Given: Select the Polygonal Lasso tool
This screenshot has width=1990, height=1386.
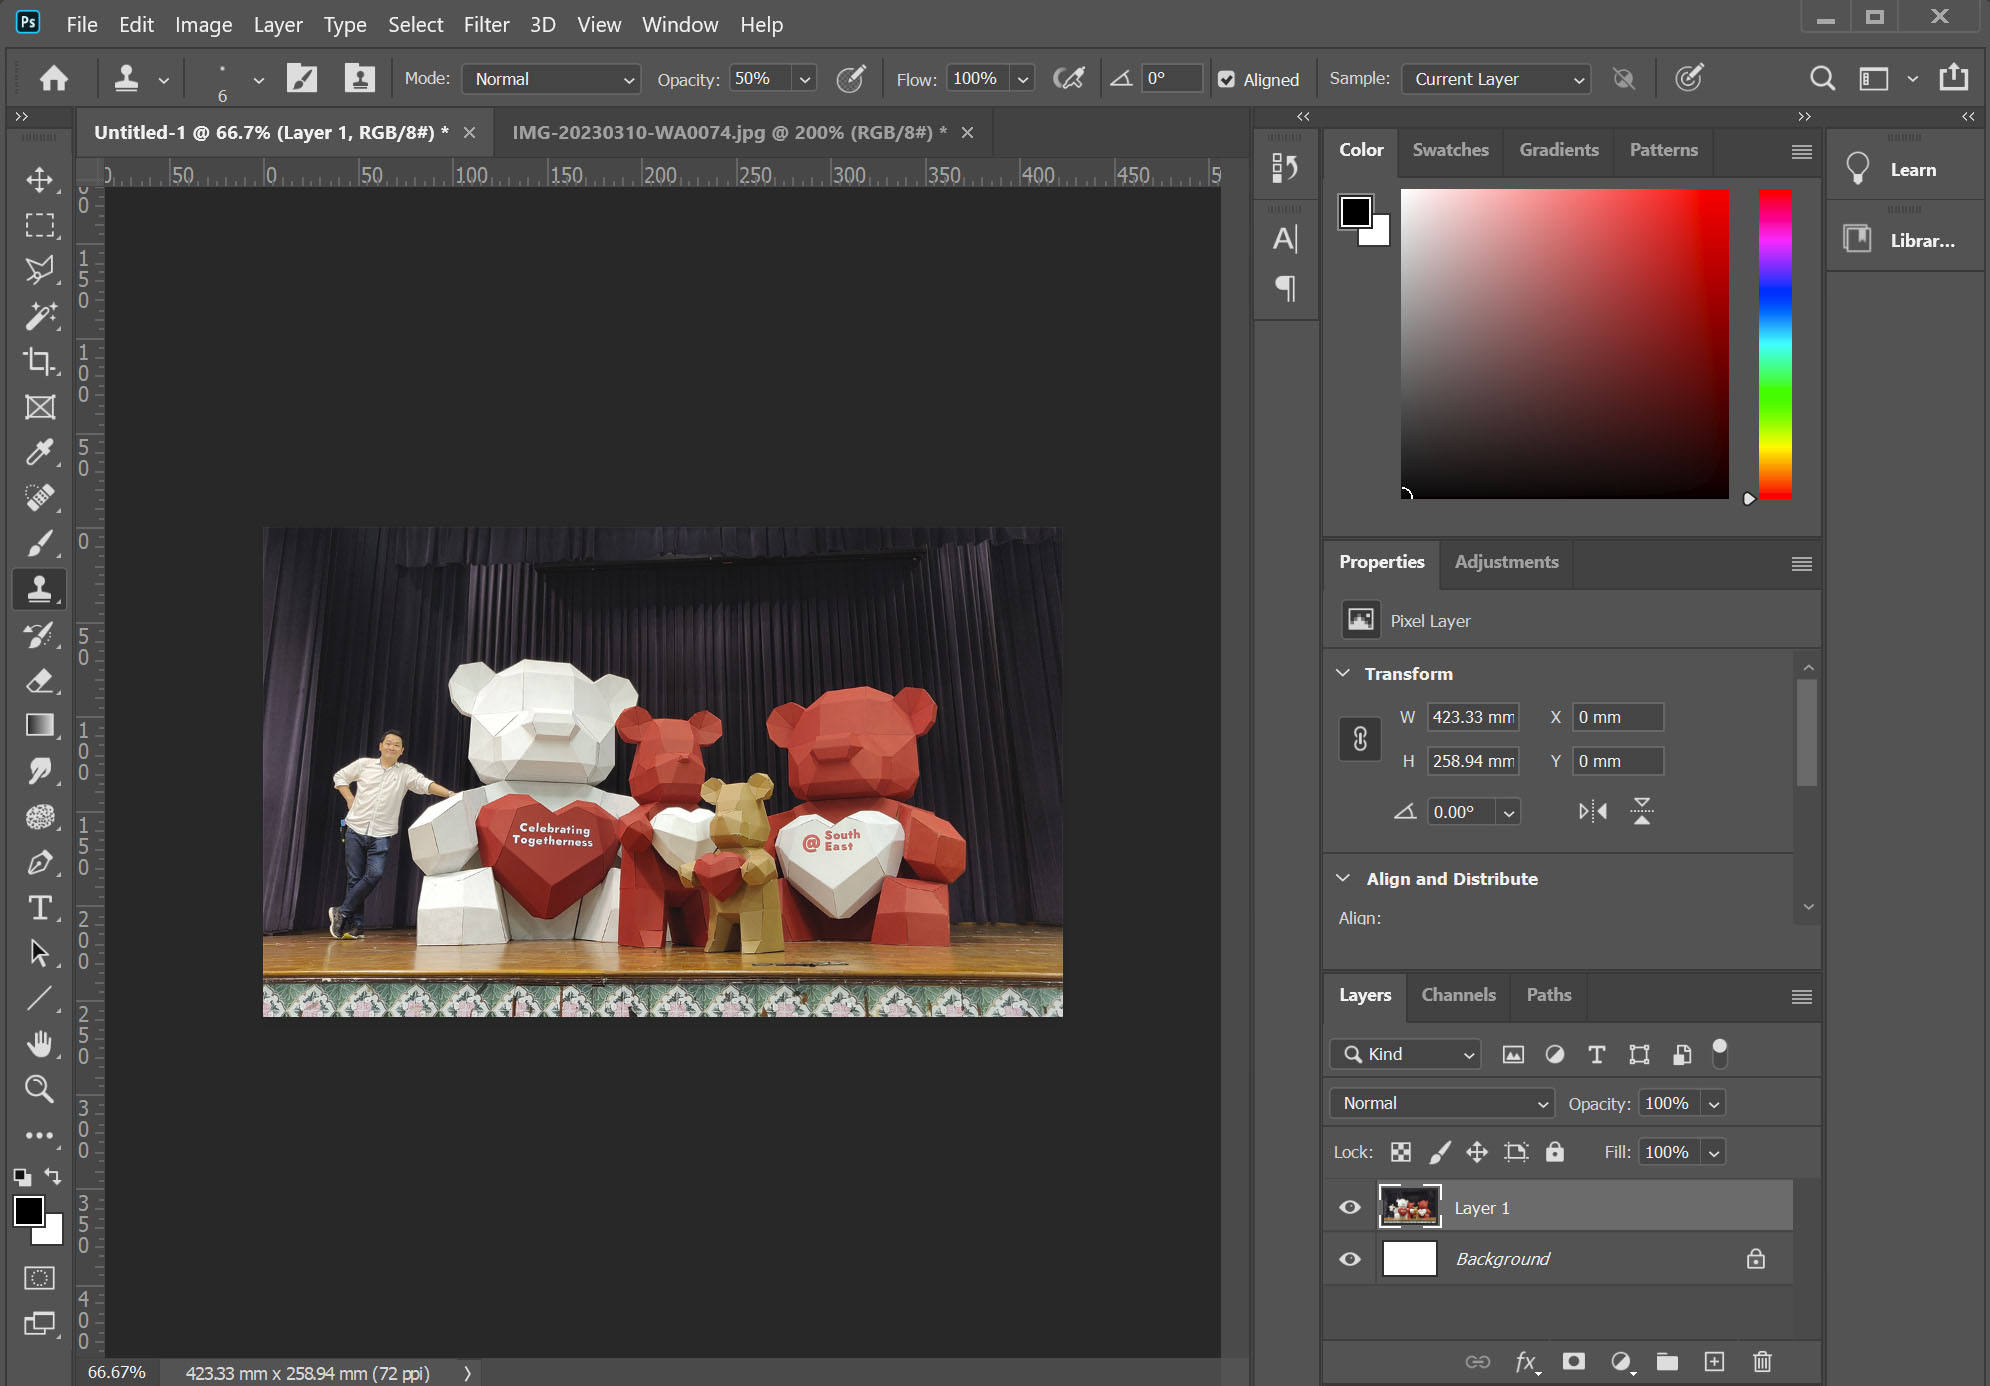Looking at the screenshot, I should [x=40, y=271].
